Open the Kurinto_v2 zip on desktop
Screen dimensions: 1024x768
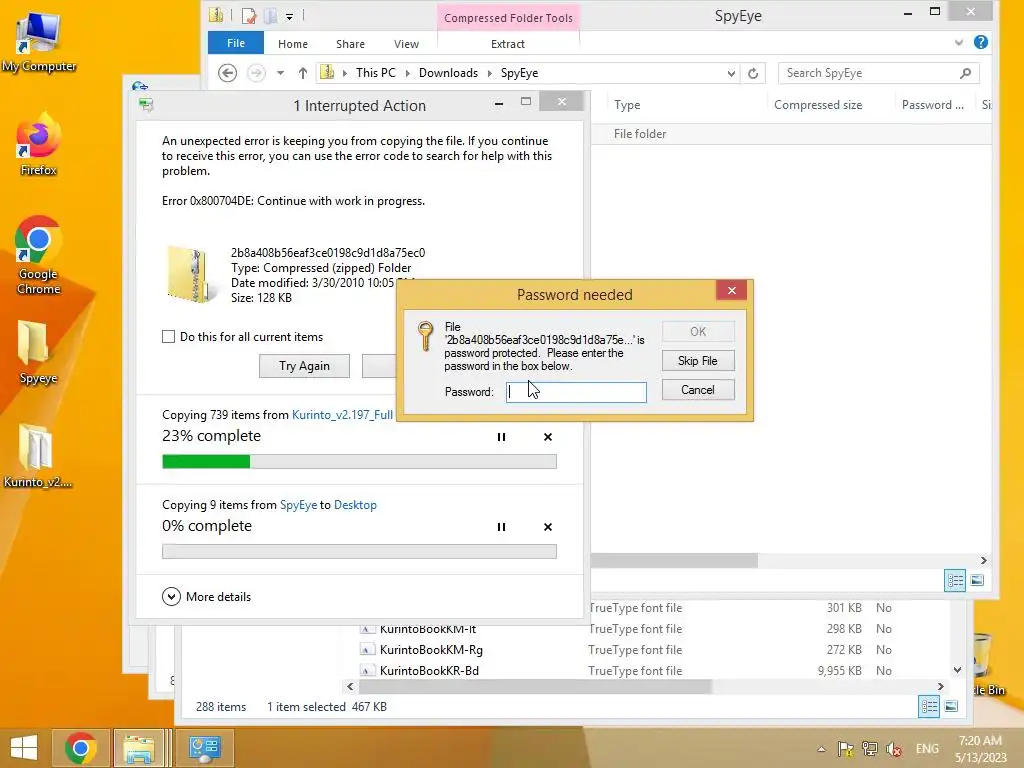[38, 456]
